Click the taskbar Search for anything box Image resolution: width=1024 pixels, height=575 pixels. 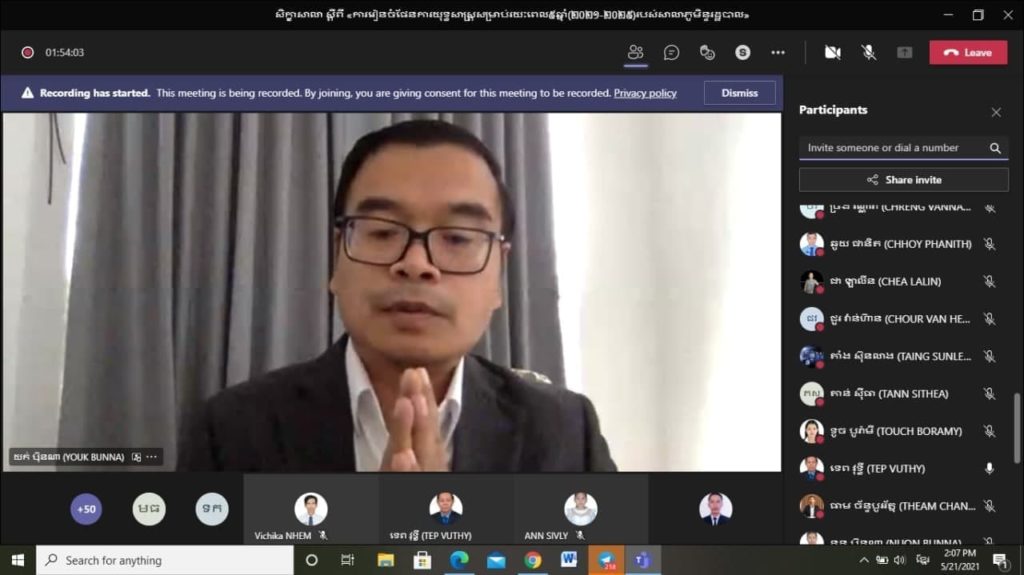coord(165,560)
